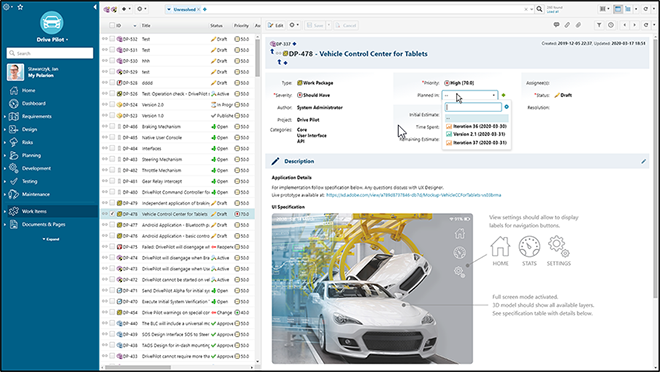Check the box for DP-532 row
The height and width of the screenshot is (372, 660).
pos(112,39)
